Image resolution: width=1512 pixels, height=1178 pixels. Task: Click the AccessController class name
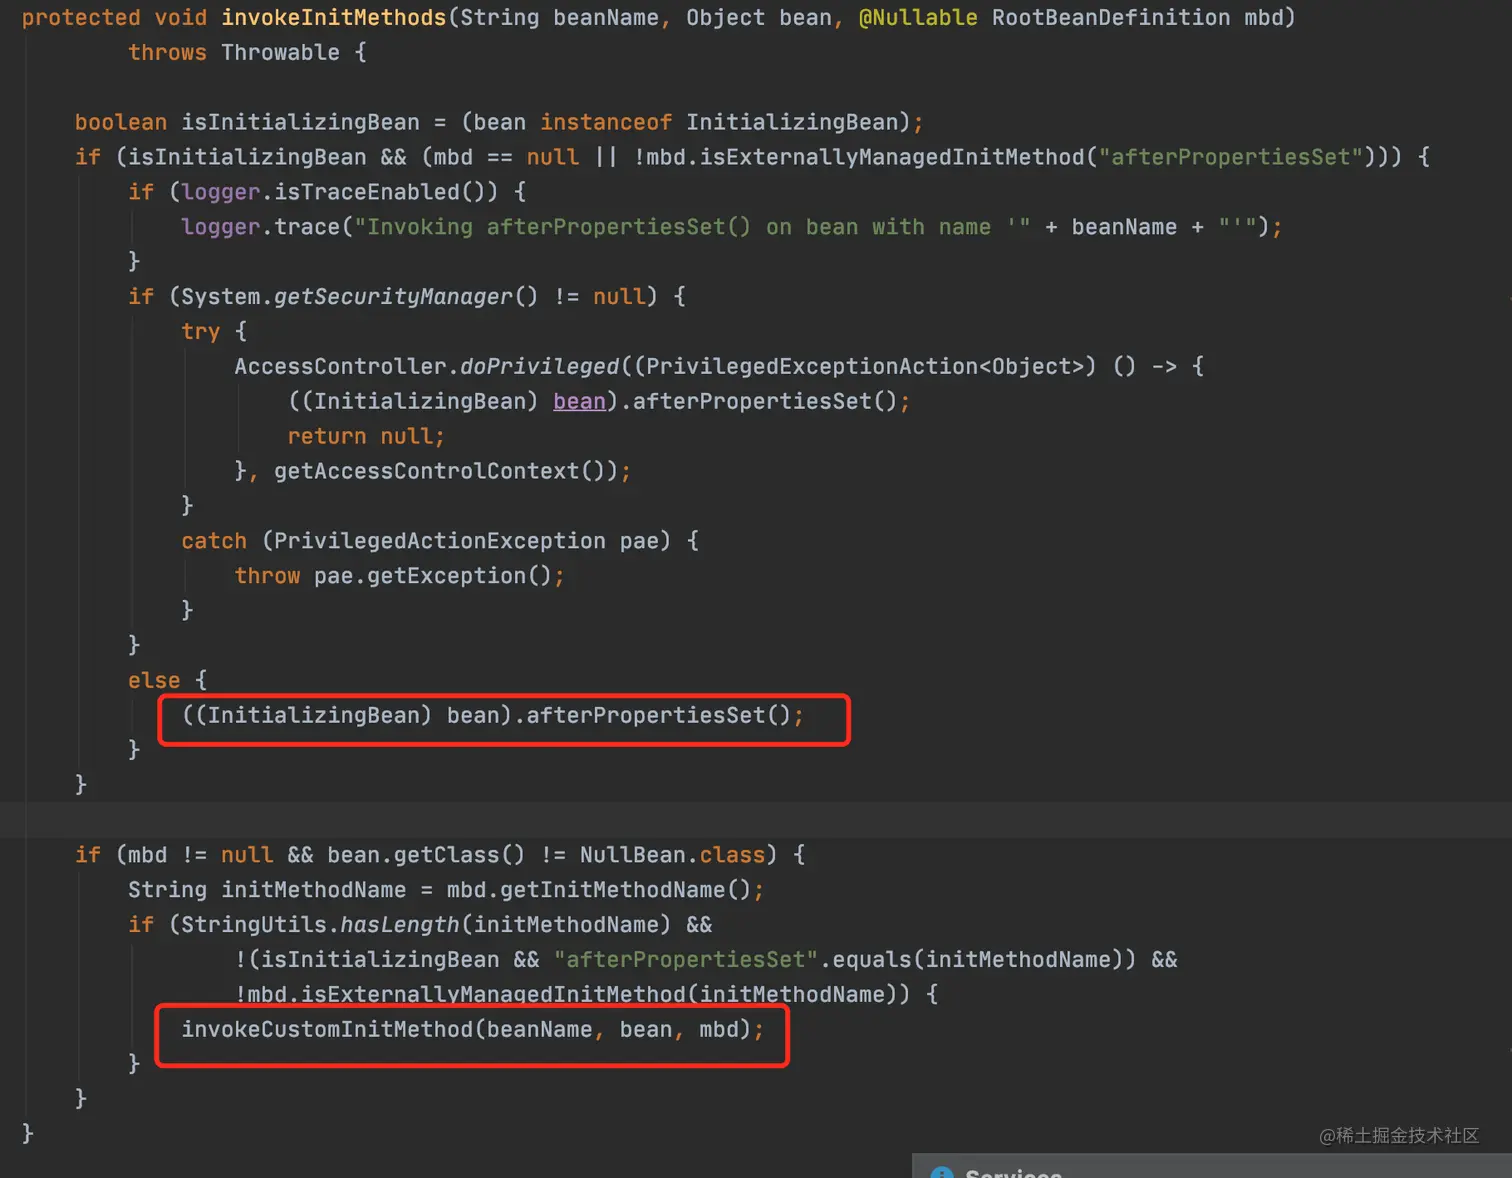(x=340, y=366)
